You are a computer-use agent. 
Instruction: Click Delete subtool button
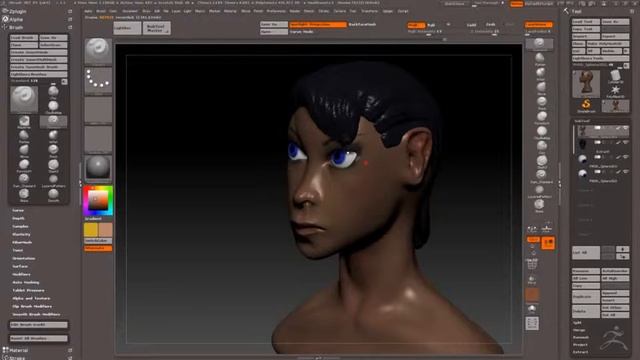(586, 311)
